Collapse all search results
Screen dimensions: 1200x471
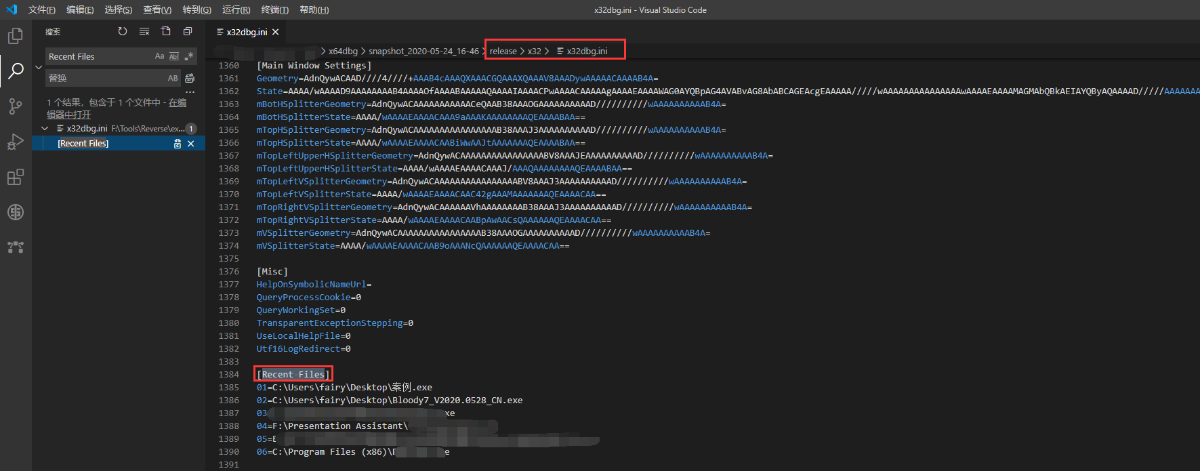187,32
